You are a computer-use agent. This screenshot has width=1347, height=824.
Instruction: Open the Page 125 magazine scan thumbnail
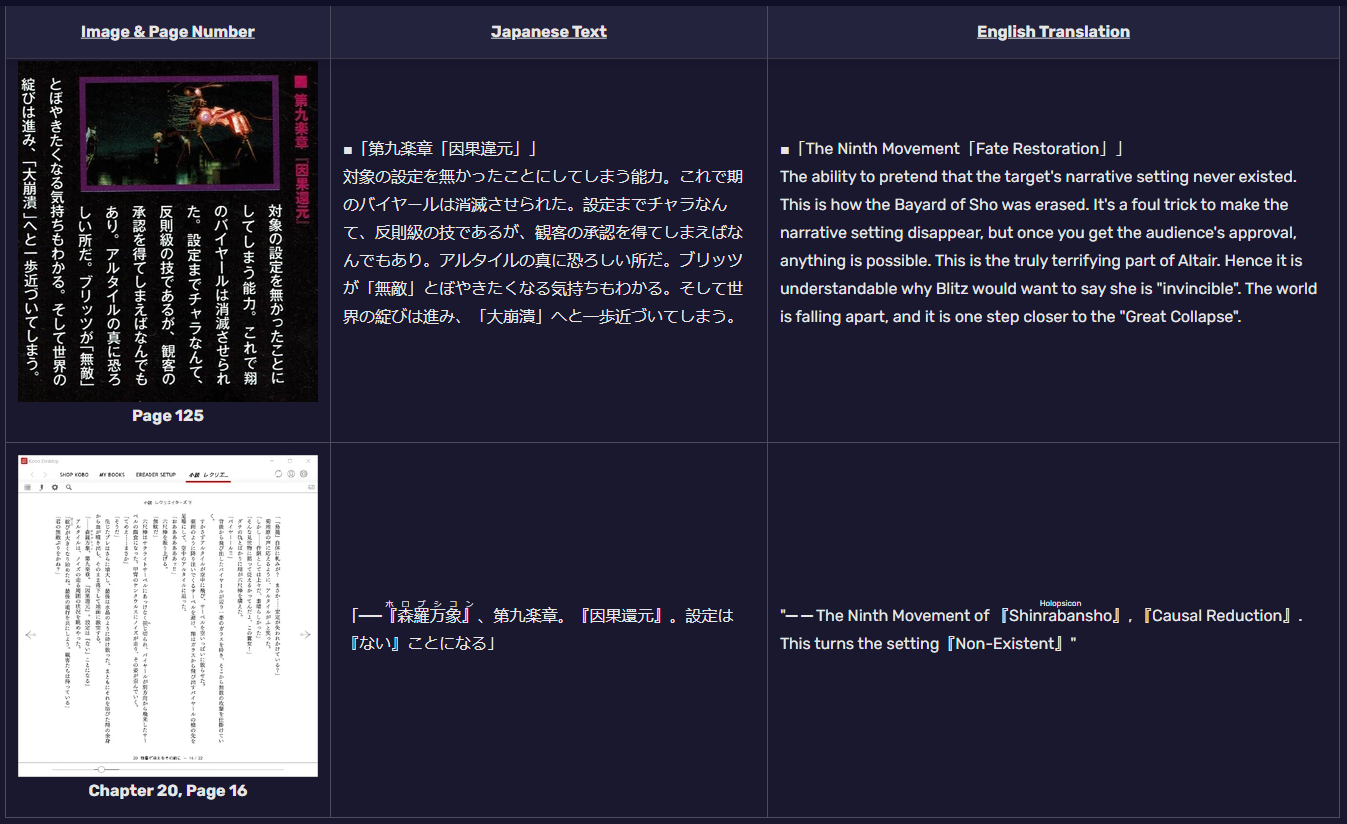(x=168, y=232)
